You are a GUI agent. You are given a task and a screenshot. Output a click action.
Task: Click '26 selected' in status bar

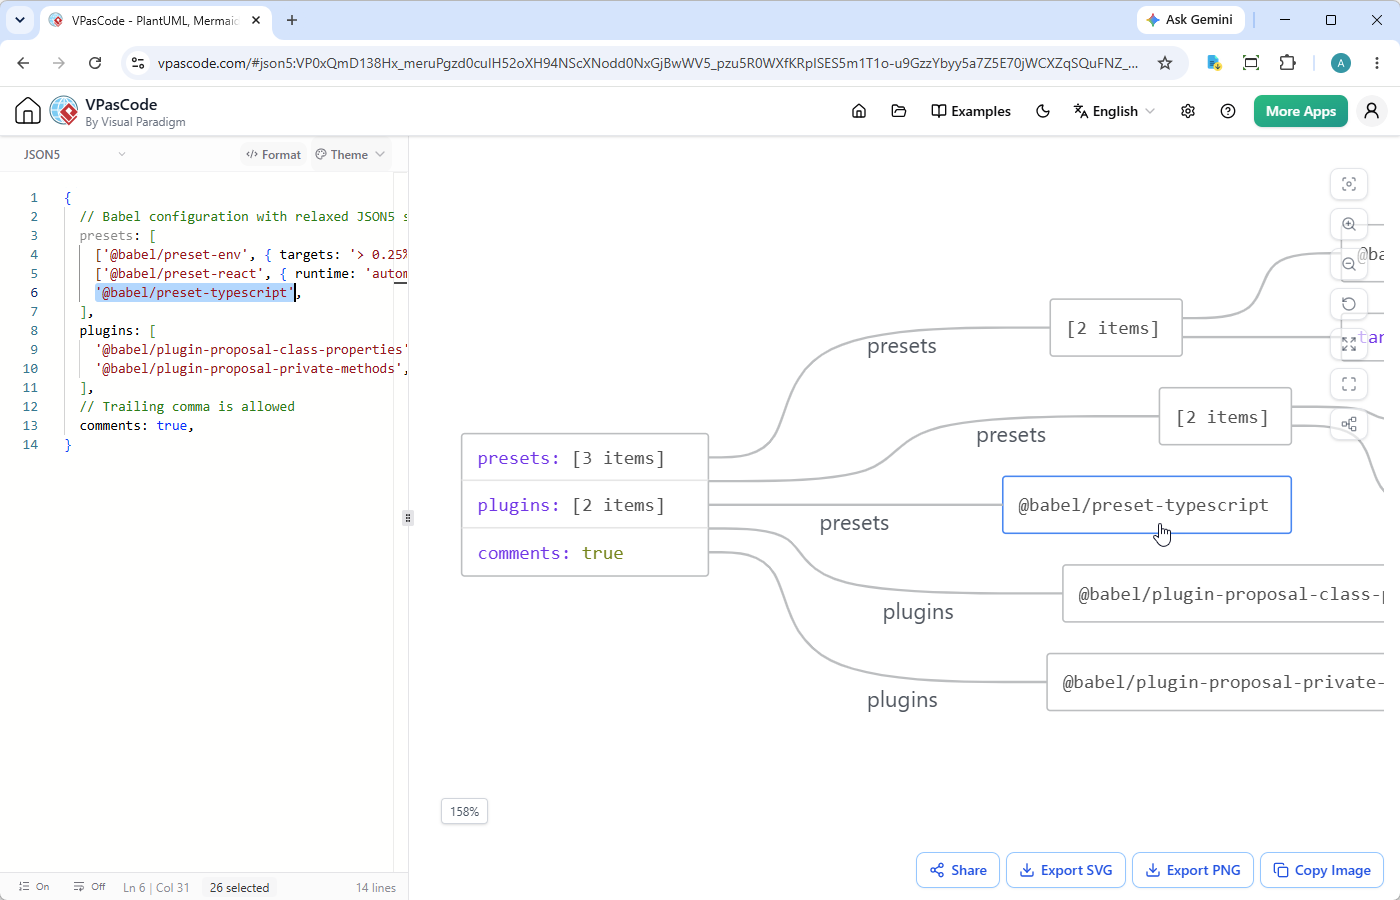pos(239,887)
